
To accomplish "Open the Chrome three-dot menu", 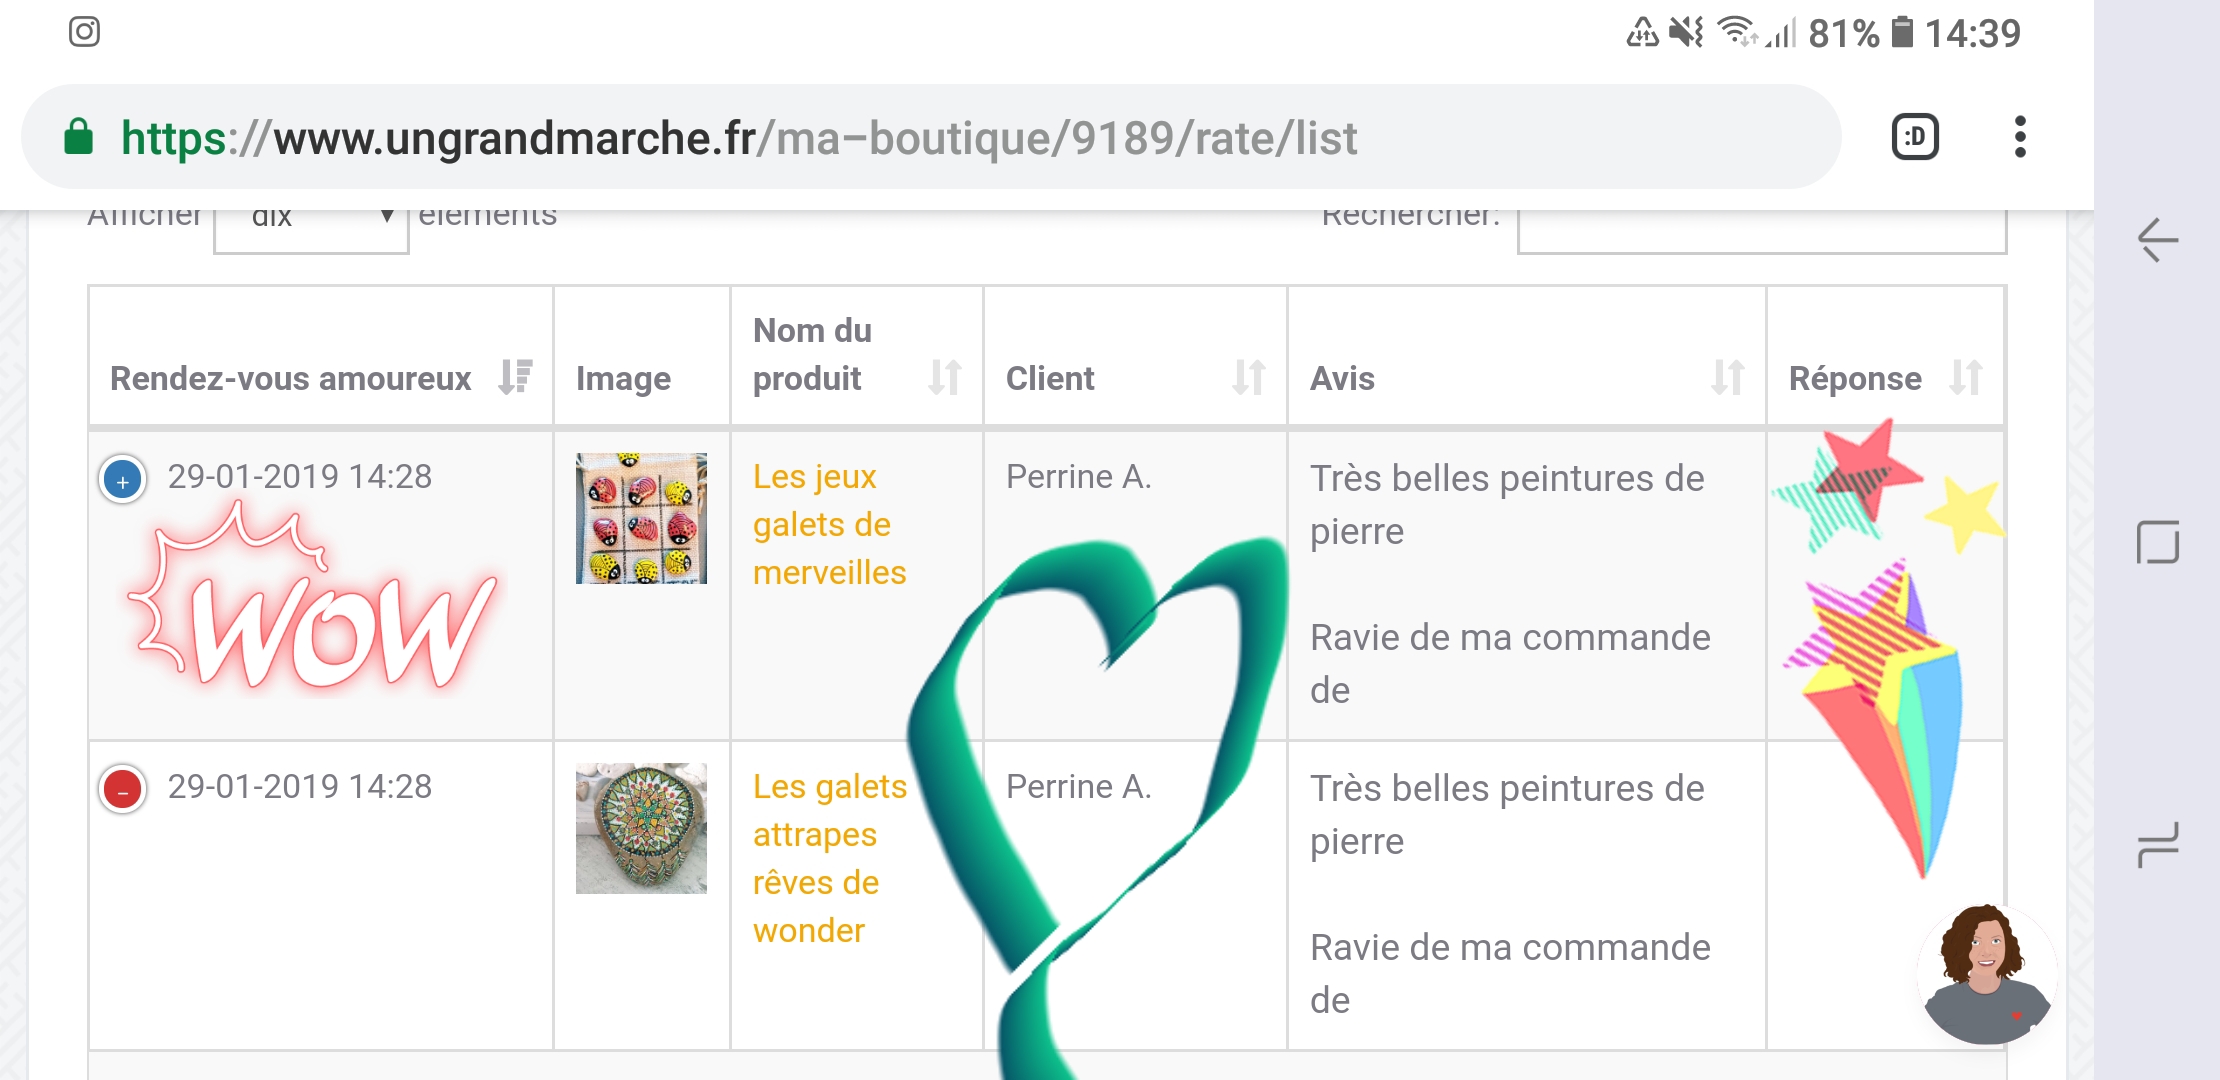I will tap(2020, 137).
